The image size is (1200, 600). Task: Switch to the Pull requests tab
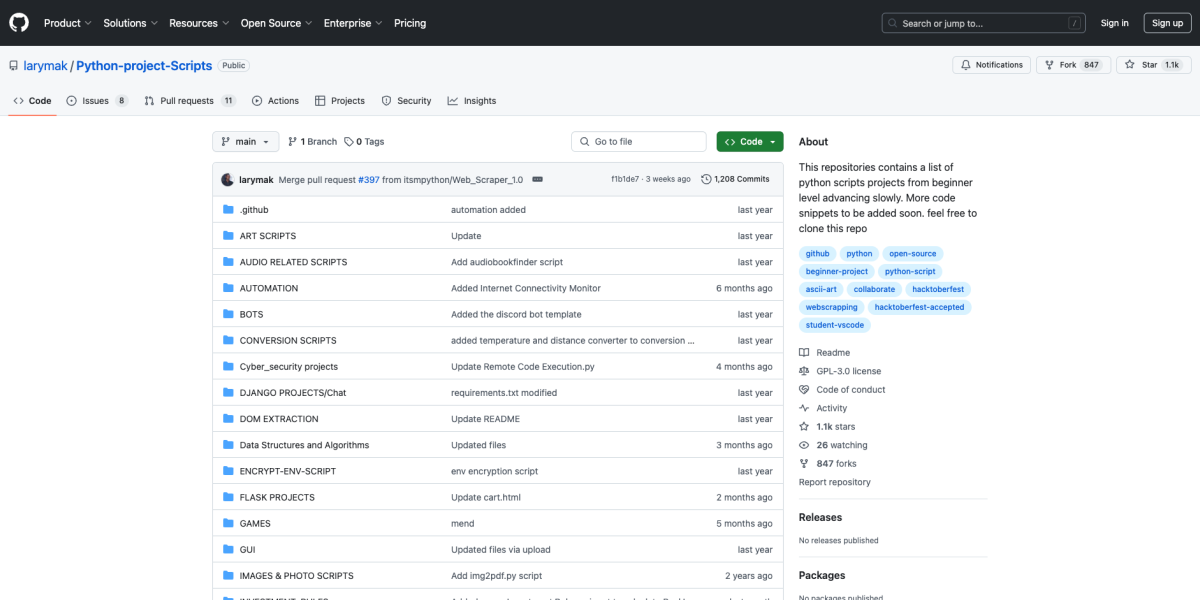(189, 101)
